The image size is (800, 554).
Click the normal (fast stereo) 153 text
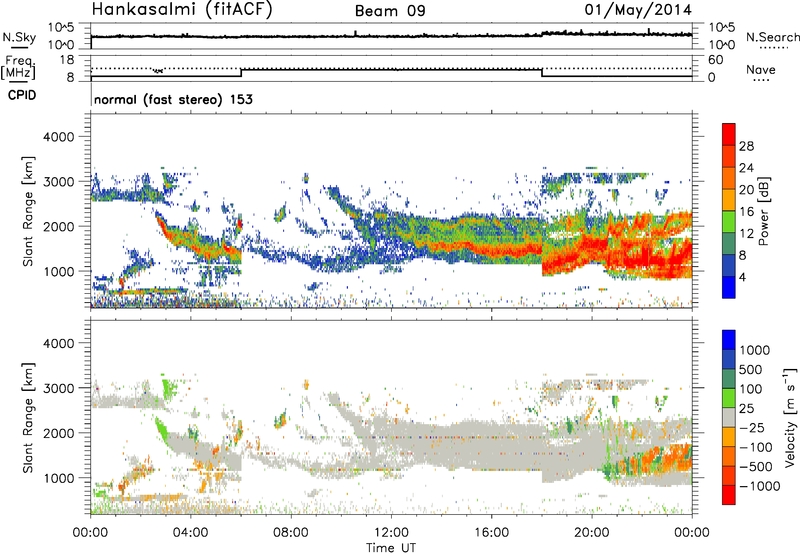[x=173, y=99]
